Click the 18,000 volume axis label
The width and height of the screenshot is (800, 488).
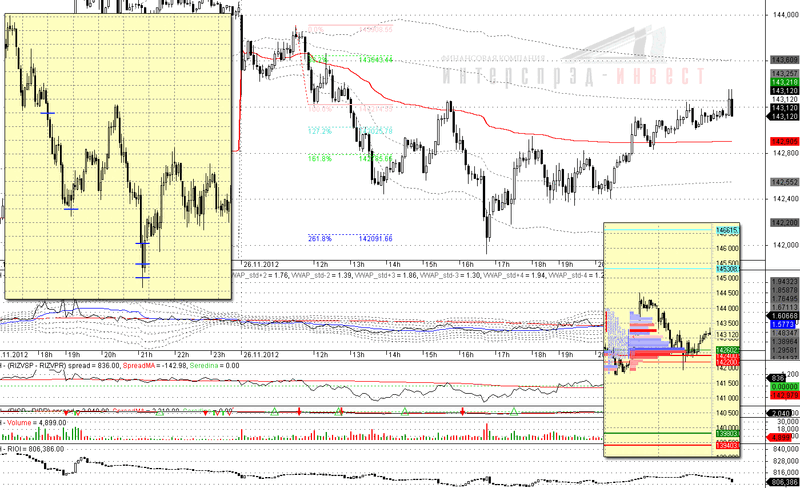788,429
